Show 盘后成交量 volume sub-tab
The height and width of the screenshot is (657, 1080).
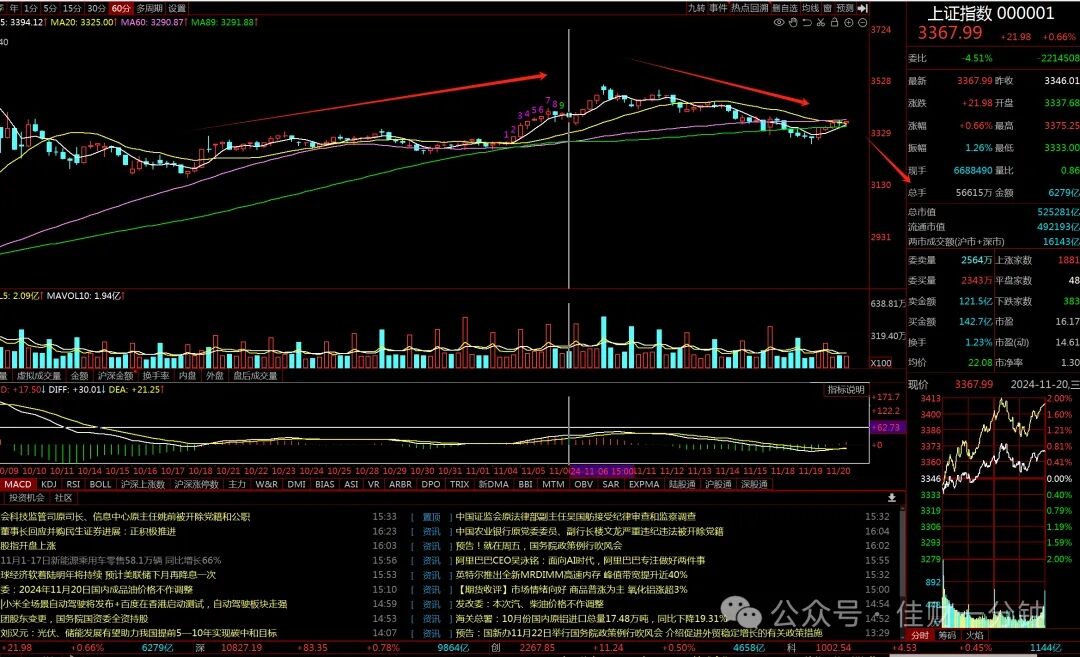[x=255, y=376]
